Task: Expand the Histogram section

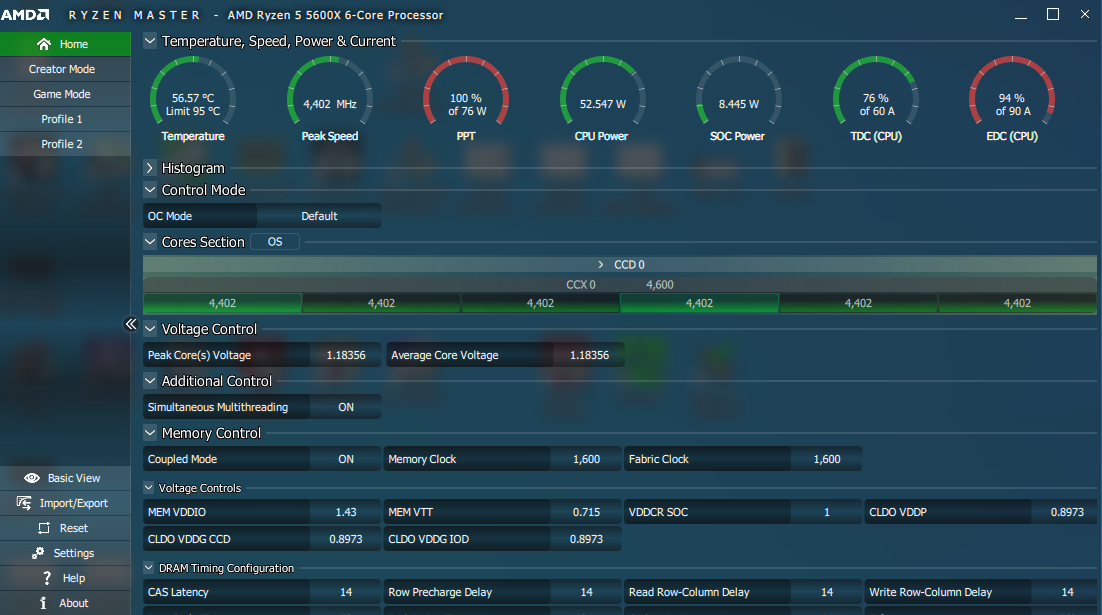Action: (150, 168)
